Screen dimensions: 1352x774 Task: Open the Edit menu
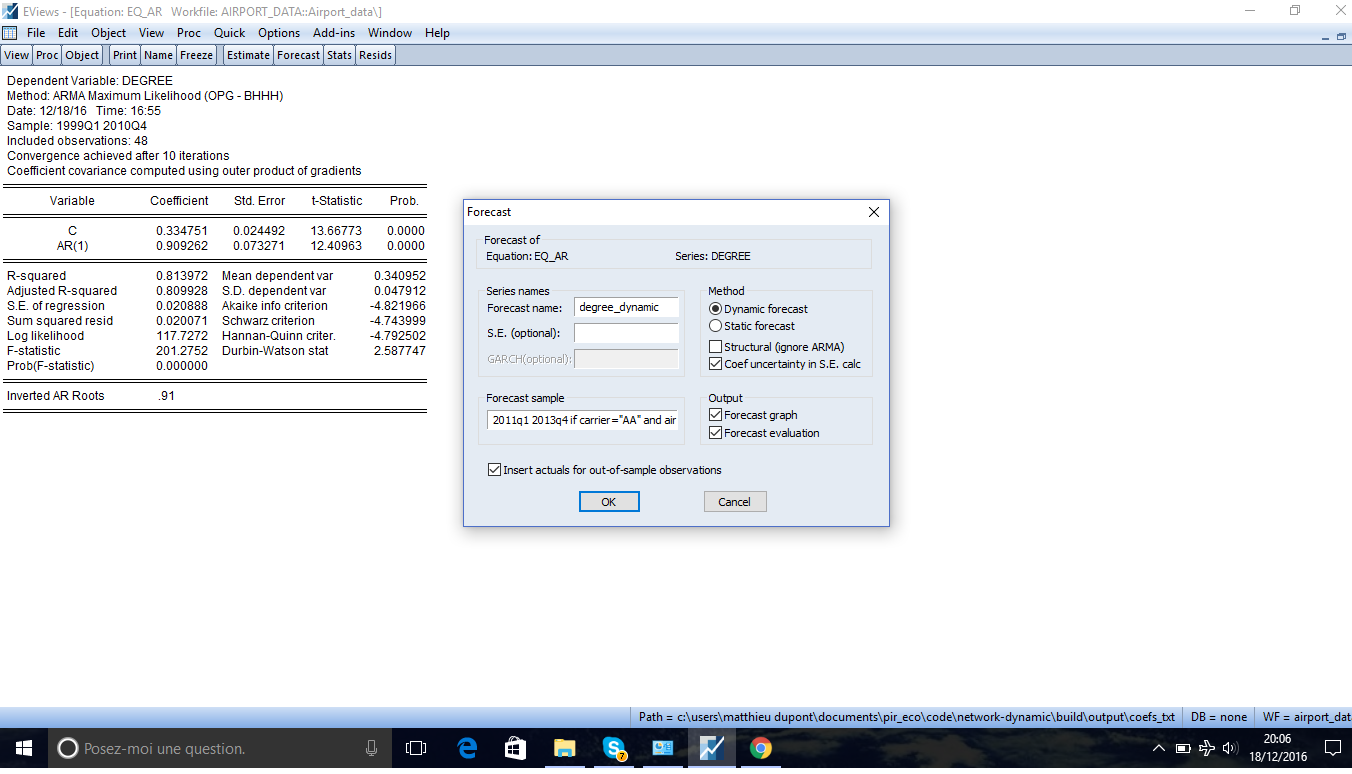68,33
